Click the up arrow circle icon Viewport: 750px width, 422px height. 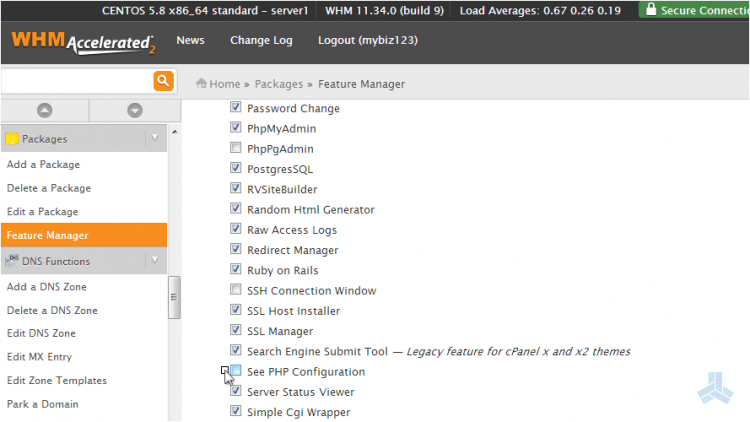pos(44,110)
